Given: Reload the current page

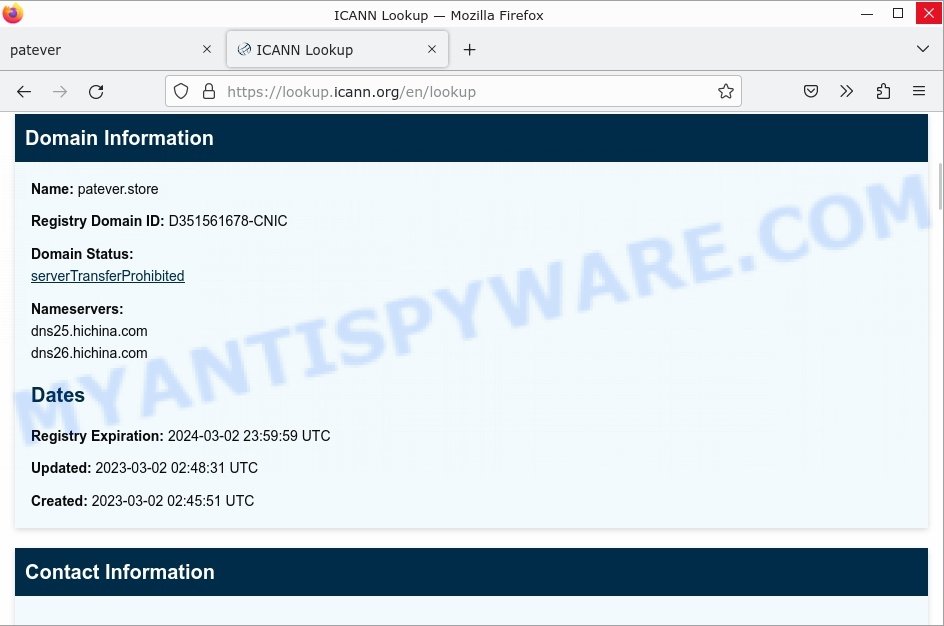Looking at the screenshot, I should [x=96, y=91].
